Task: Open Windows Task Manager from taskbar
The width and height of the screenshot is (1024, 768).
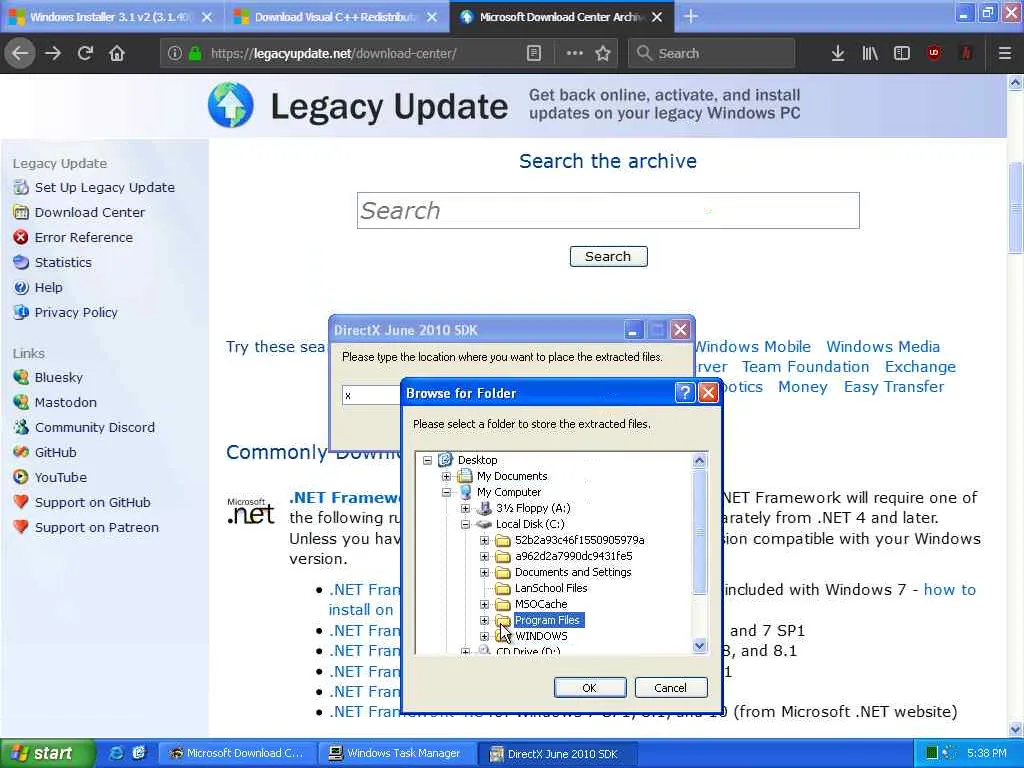Action: pos(395,753)
